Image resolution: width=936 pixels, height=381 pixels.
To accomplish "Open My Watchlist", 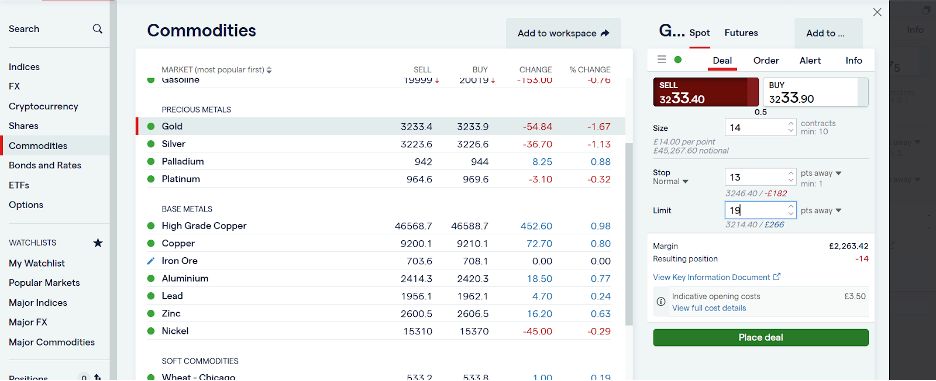I will click(x=36, y=263).
